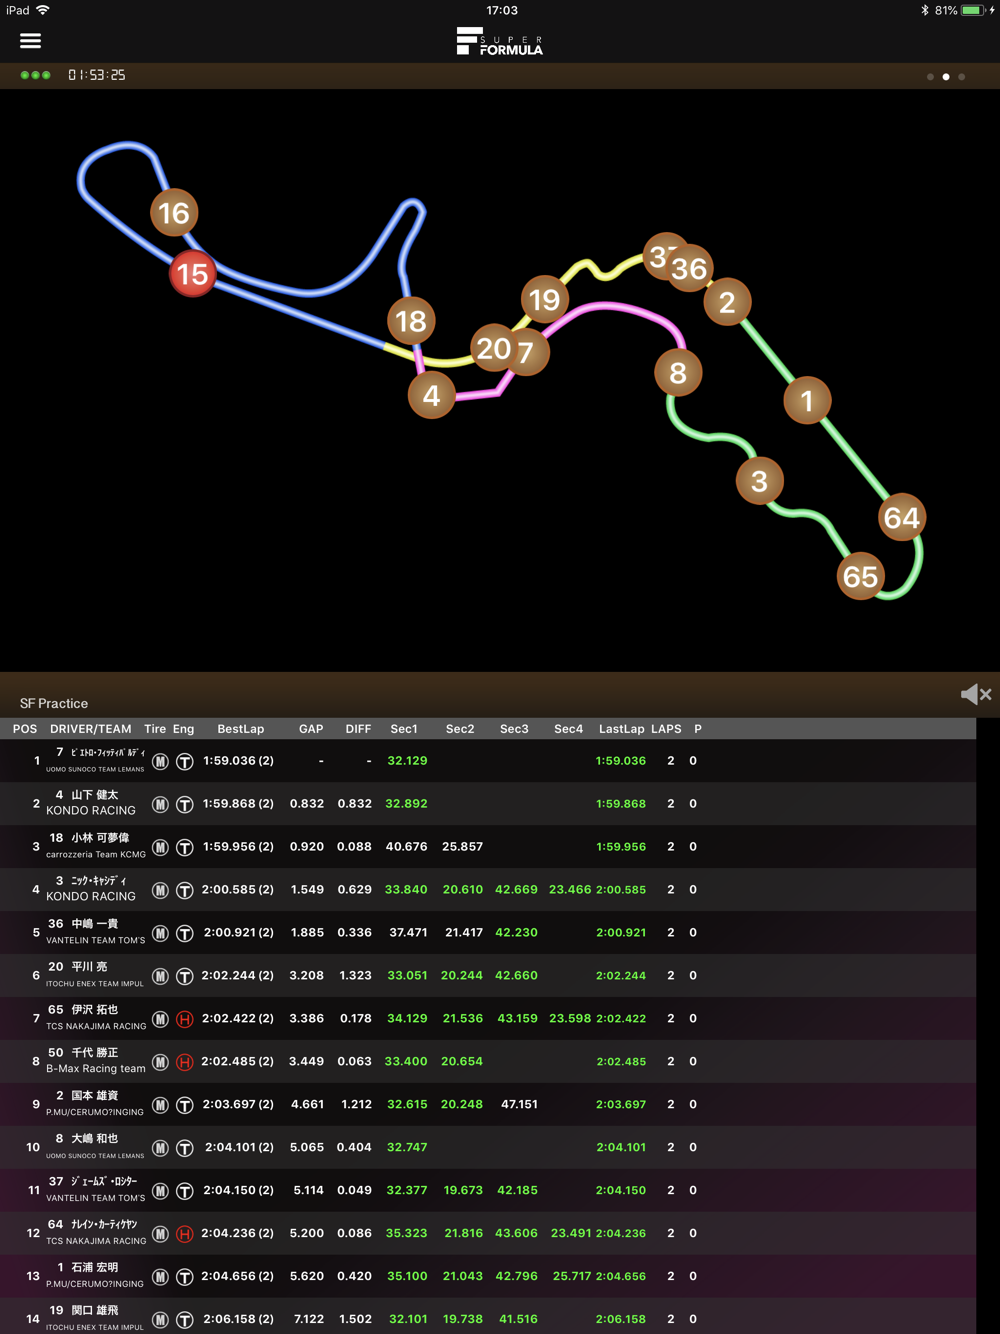Tap the session timer 01:53:25

pos(97,76)
